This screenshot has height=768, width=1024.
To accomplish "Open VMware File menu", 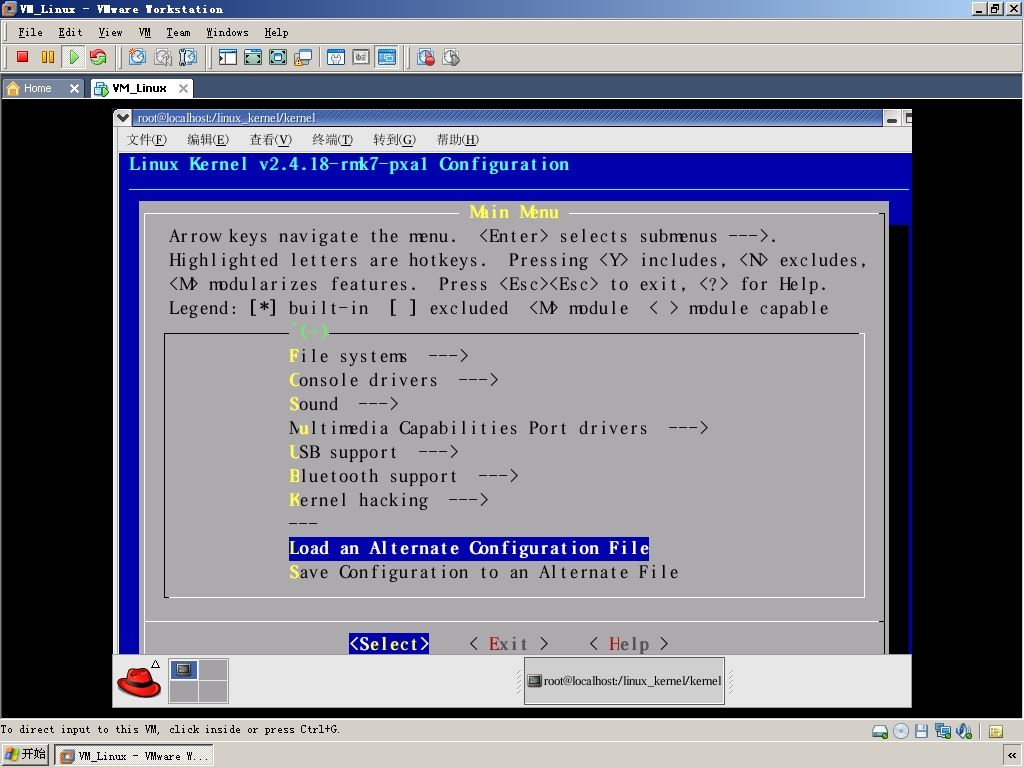I will pos(30,32).
